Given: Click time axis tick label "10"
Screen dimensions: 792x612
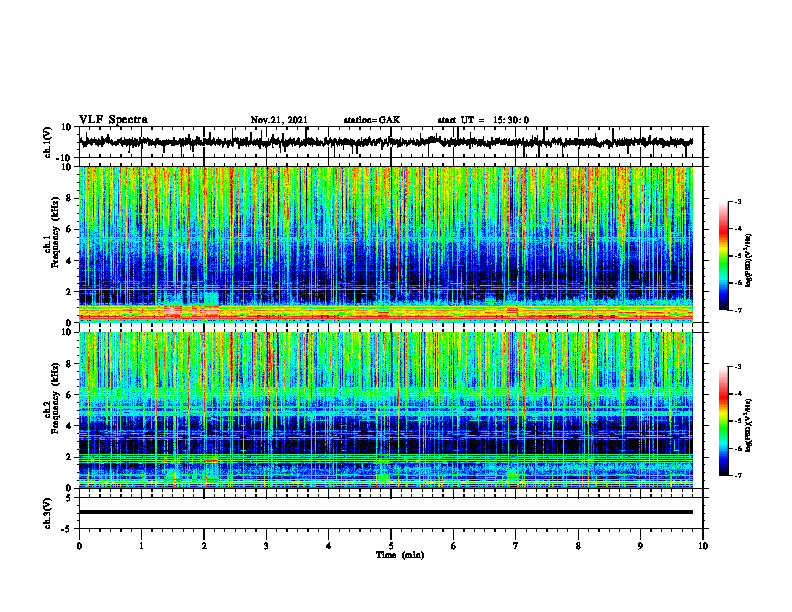Looking at the screenshot, I should pos(703,546).
